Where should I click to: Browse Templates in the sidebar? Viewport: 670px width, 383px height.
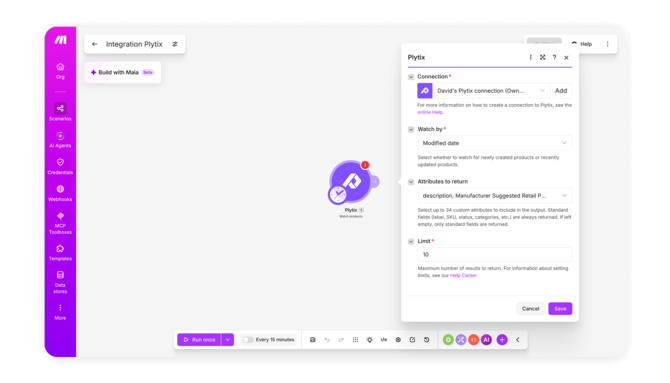click(60, 253)
